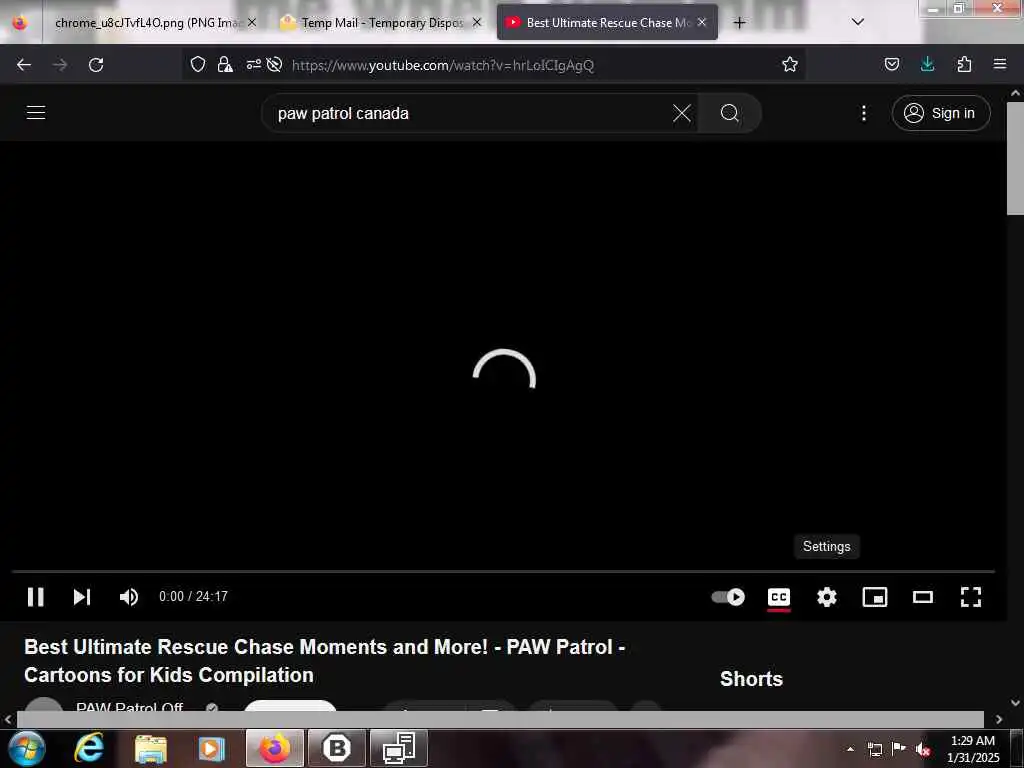Open site permissions icon in address bar

click(253, 64)
